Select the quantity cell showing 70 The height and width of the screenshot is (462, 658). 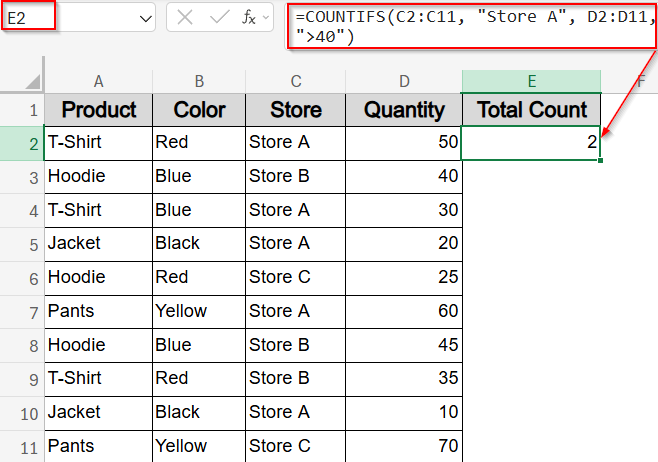pyautogui.click(x=404, y=446)
